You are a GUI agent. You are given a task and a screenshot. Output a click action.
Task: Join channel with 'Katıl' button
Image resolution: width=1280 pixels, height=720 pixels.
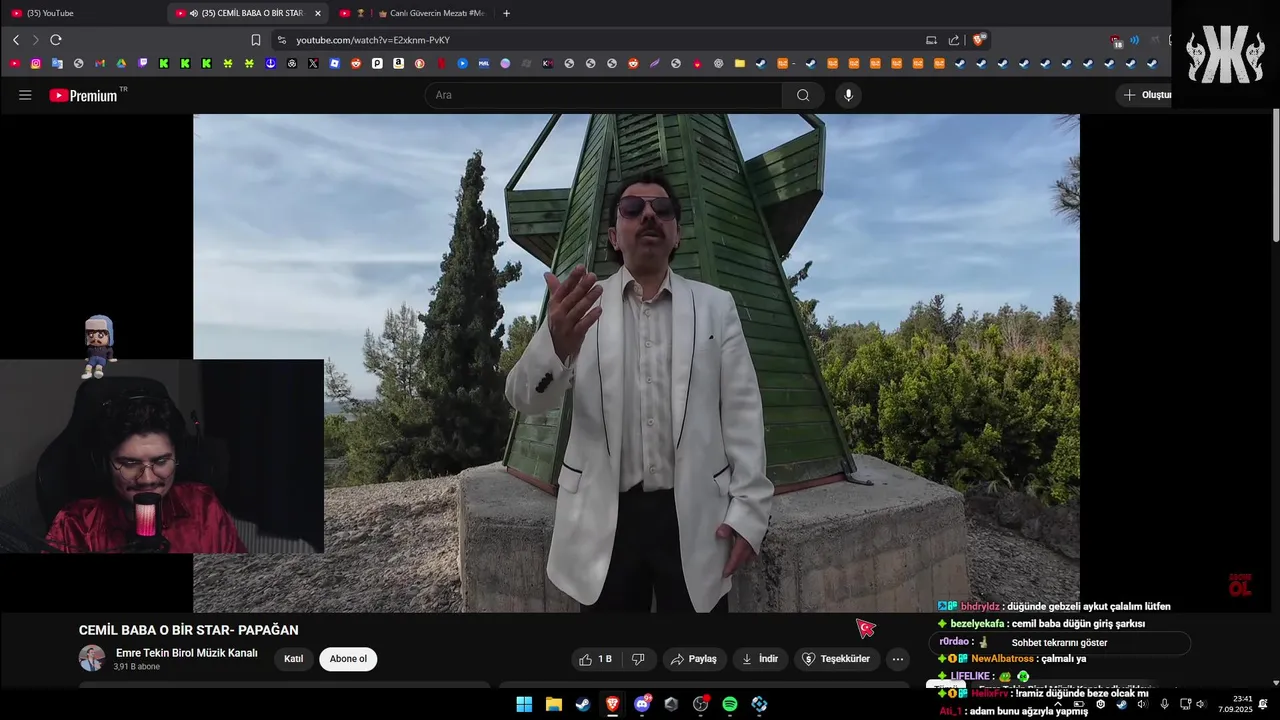click(x=293, y=659)
